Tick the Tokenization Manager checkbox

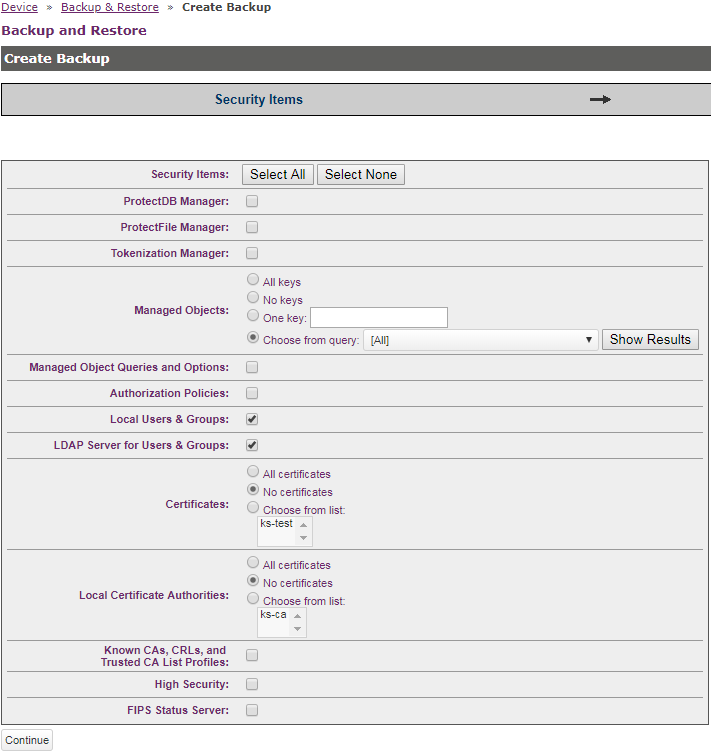(252, 253)
